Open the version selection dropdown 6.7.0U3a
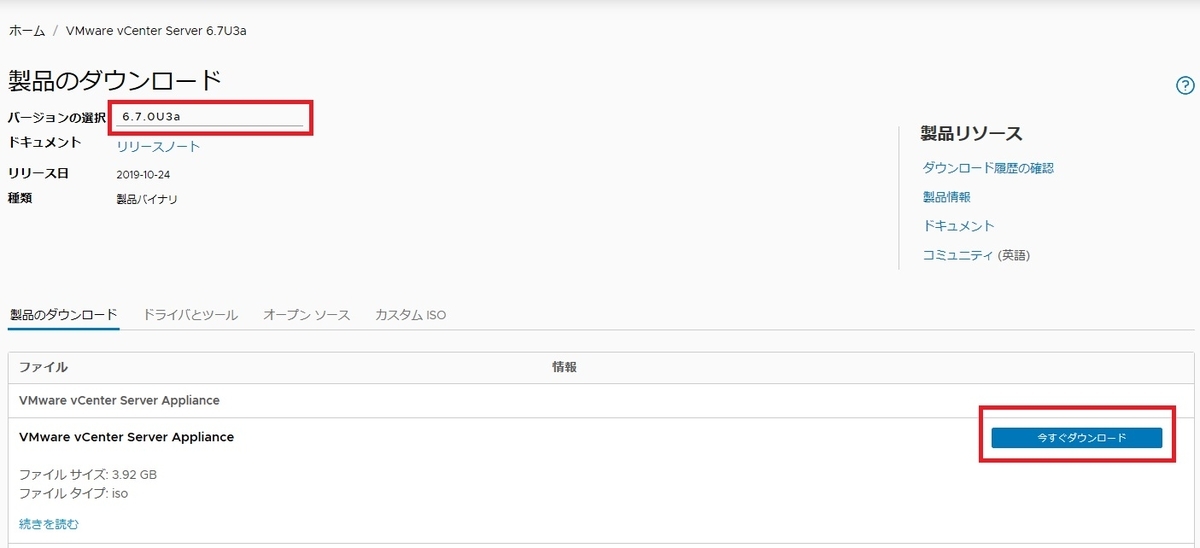1200x548 pixels. 211,117
